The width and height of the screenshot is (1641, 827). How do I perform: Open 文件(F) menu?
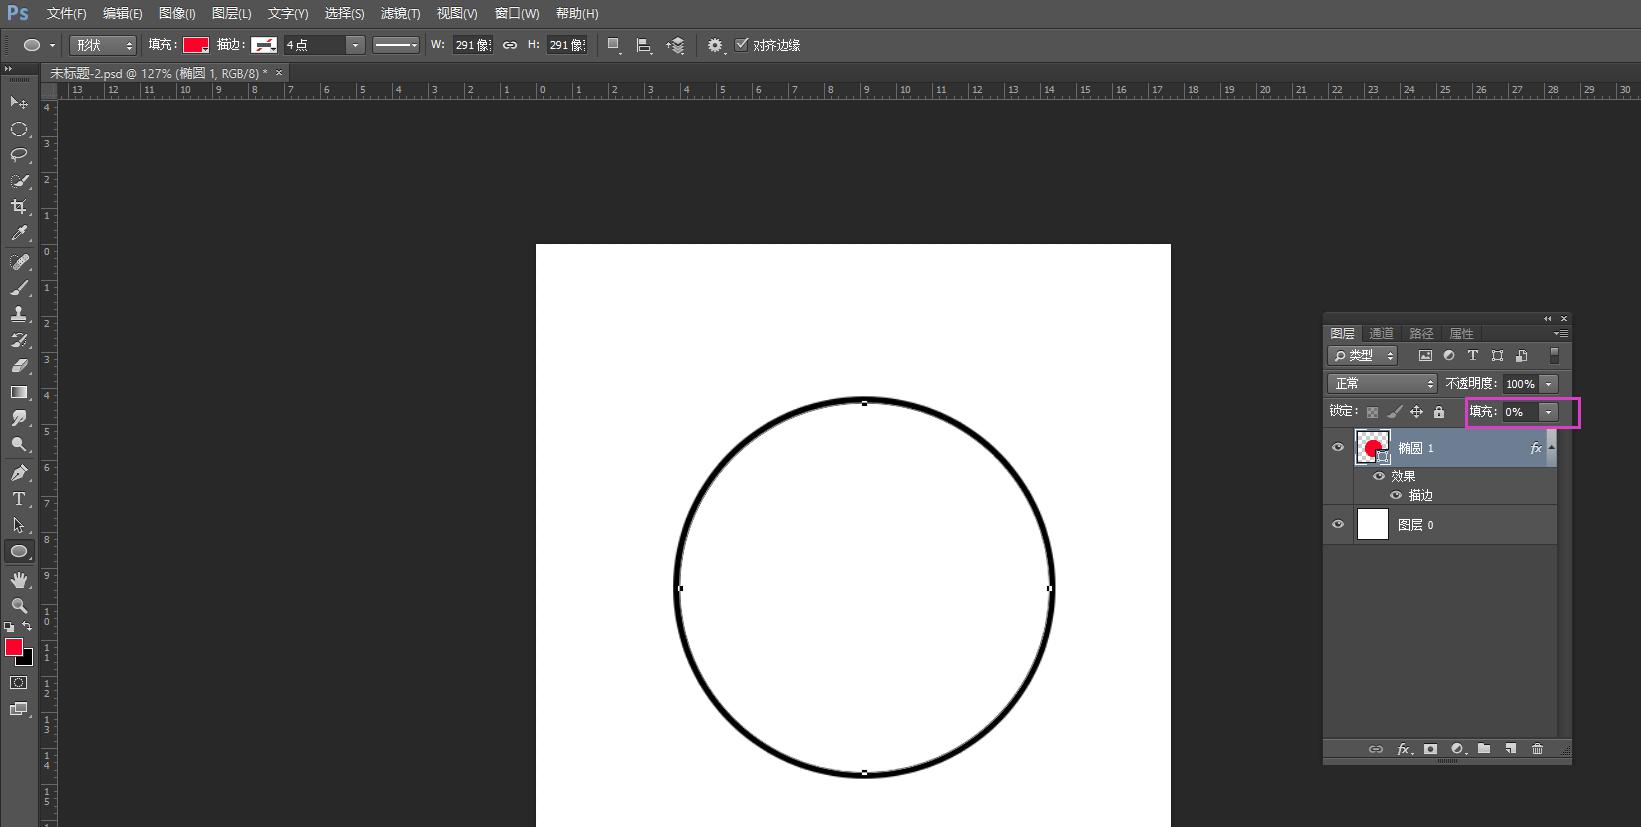pos(66,14)
